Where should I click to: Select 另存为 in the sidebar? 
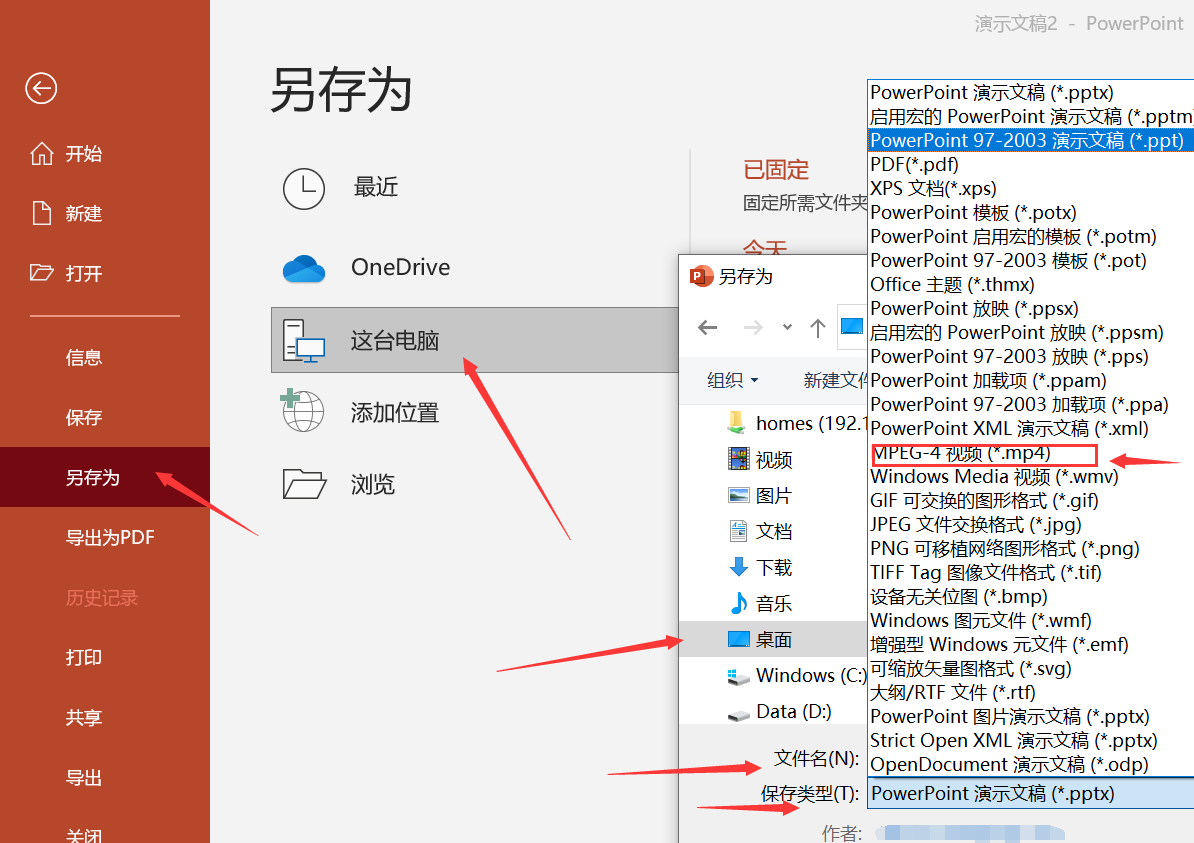coord(104,477)
